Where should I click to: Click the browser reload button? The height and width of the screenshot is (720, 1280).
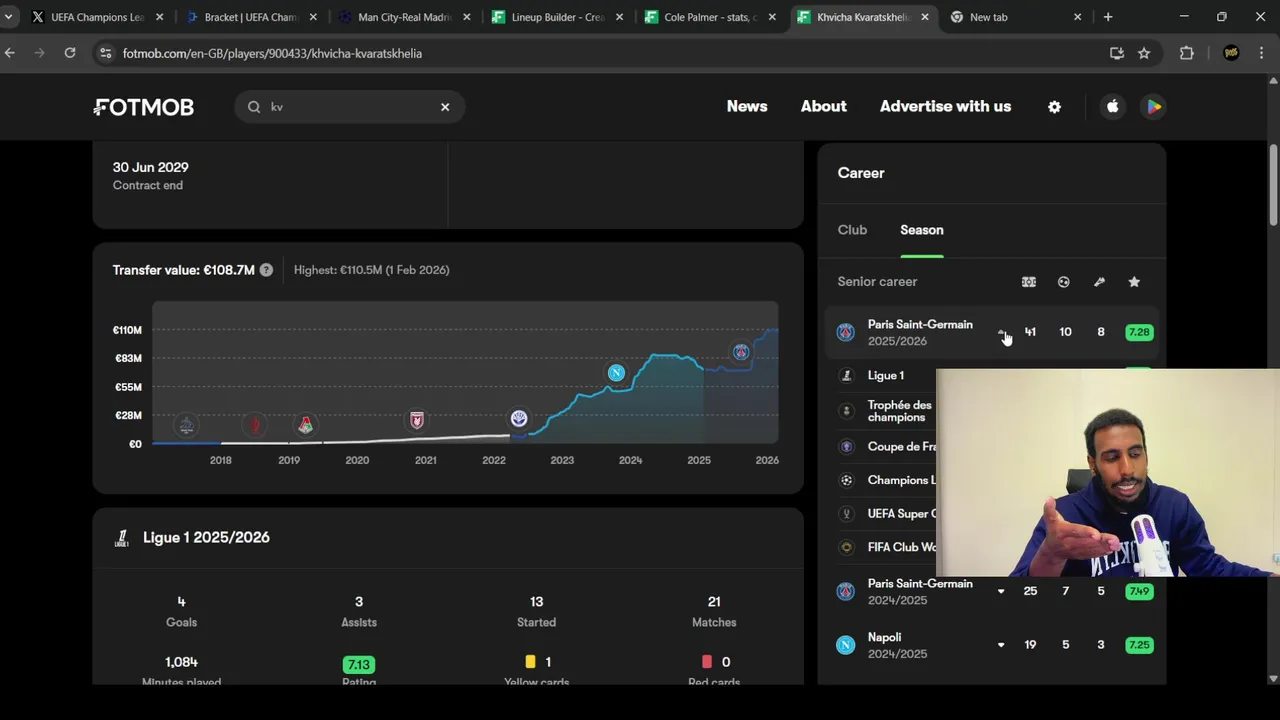pyautogui.click(x=70, y=53)
